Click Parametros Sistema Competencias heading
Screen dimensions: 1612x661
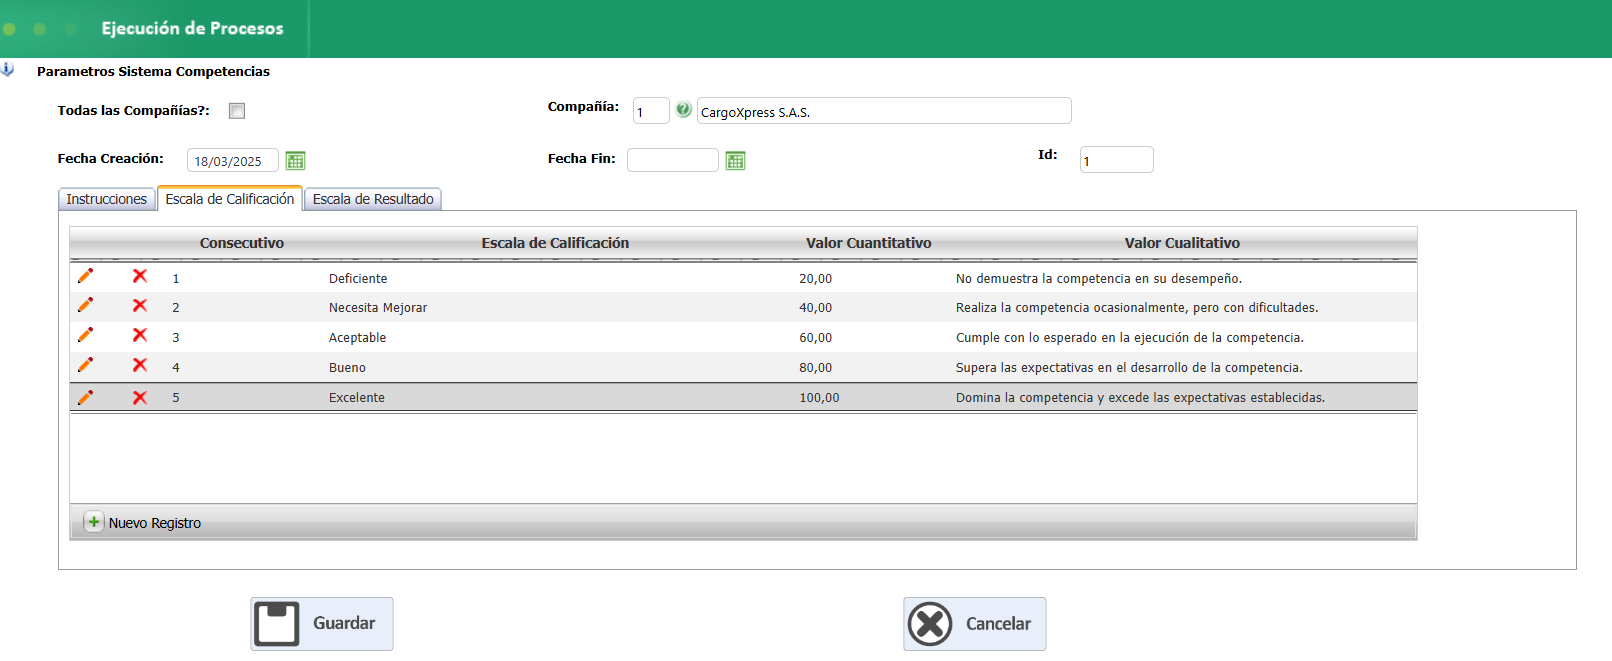point(153,71)
